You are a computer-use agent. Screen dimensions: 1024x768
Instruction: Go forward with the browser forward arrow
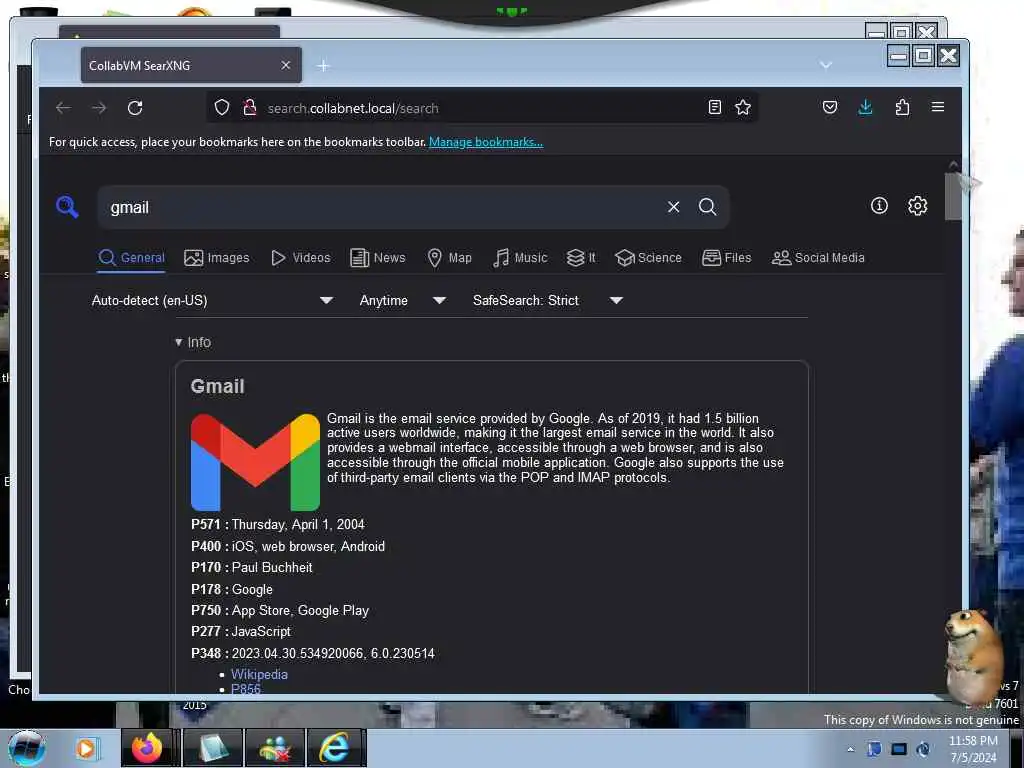[99, 108]
